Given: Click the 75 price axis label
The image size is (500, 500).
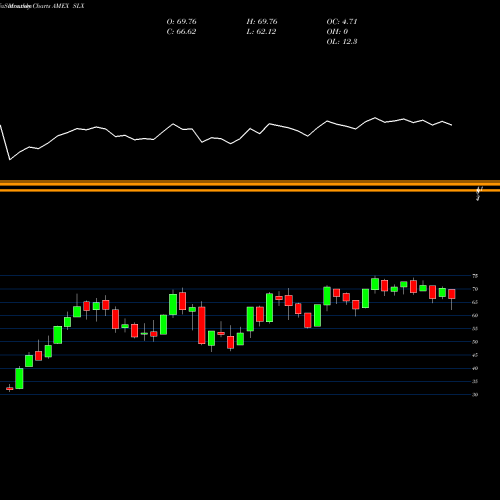Looking at the screenshot, I should coord(475,276).
